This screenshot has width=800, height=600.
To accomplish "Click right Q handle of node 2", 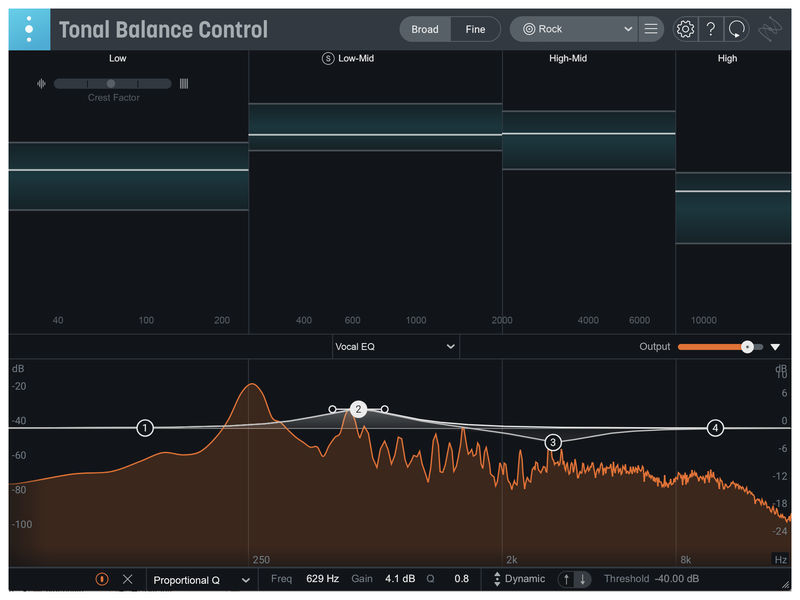I will click(385, 409).
